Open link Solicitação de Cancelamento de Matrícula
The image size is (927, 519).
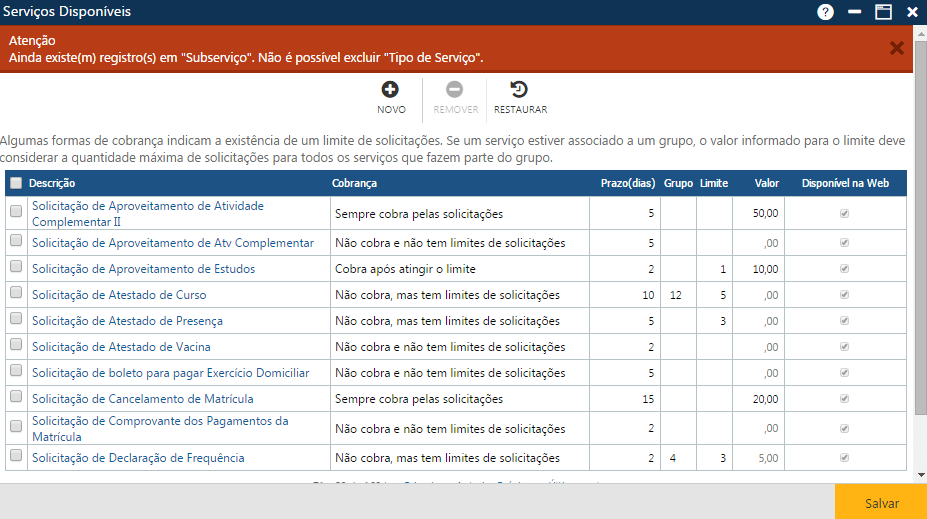(142, 399)
